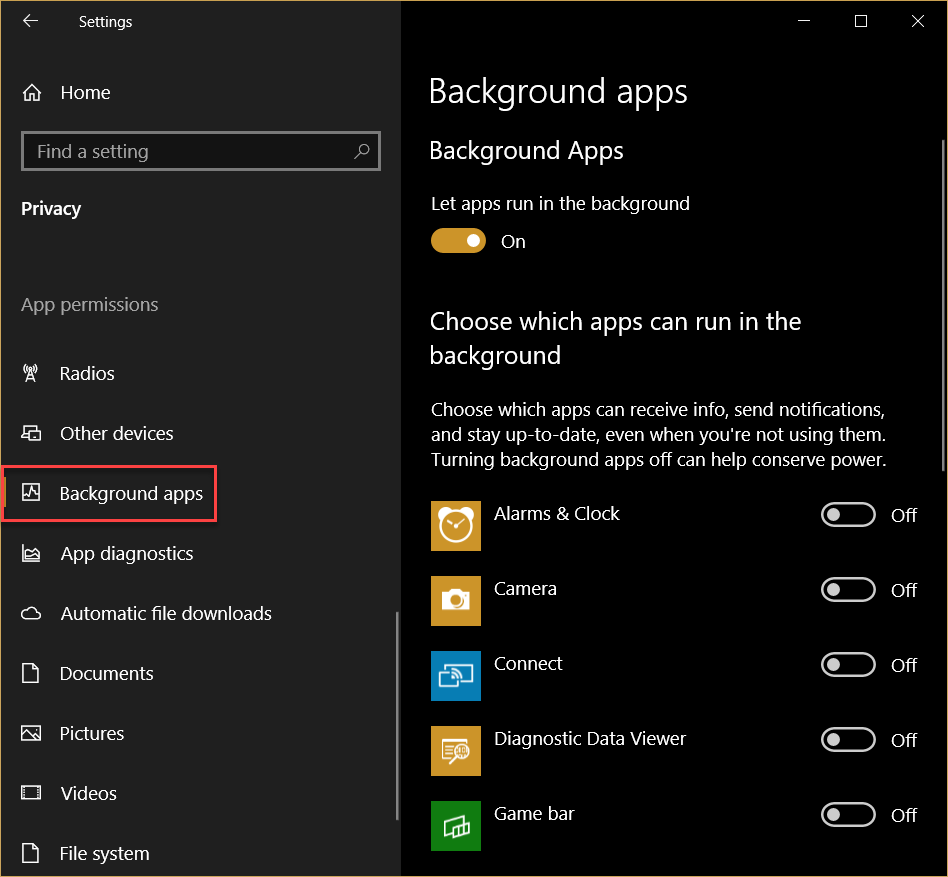The height and width of the screenshot is (877, 948).
Task: Click the Camera app label
Action: pos(525,589)
